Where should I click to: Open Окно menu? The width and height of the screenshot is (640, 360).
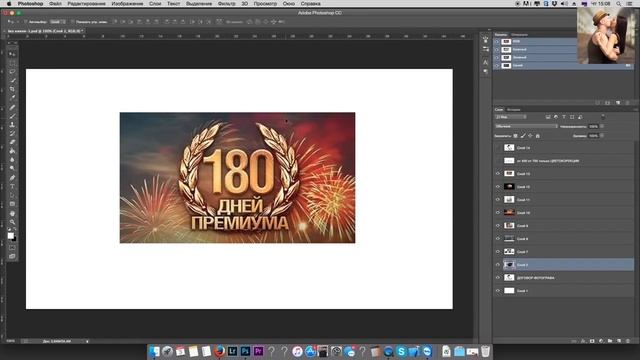point(289,3)
